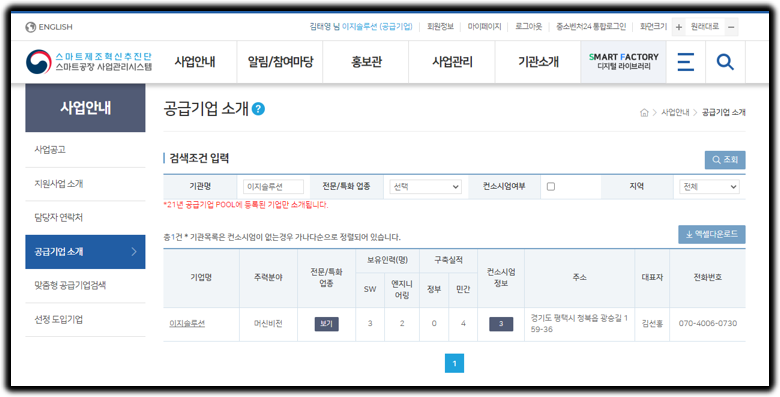The height and width of the screenshot is (397, 780).
Task: Open the 기관소개 main menu
Action: pos(538,62)
